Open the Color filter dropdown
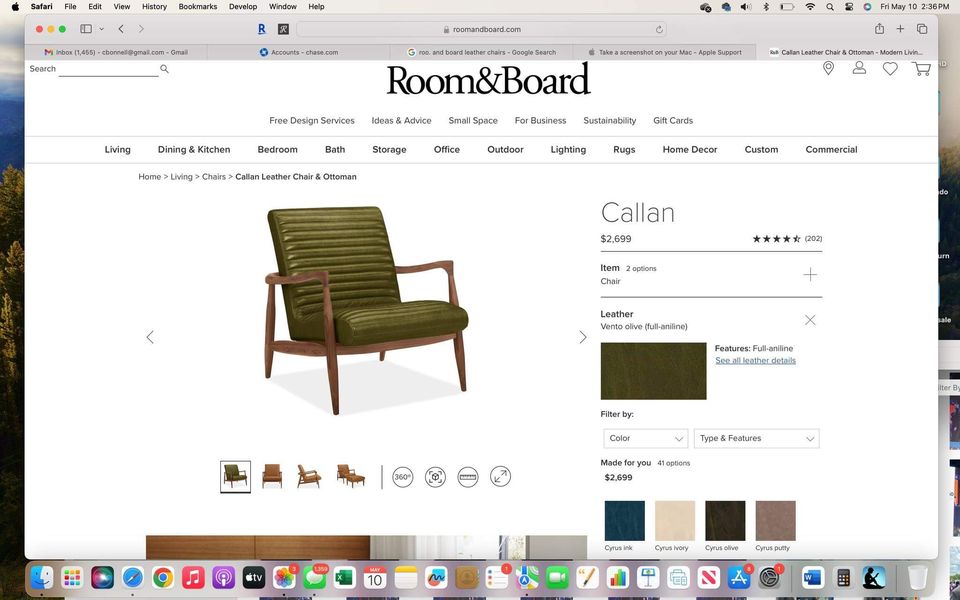Viewport: 960px width, 600px height. tap(646, 438)
